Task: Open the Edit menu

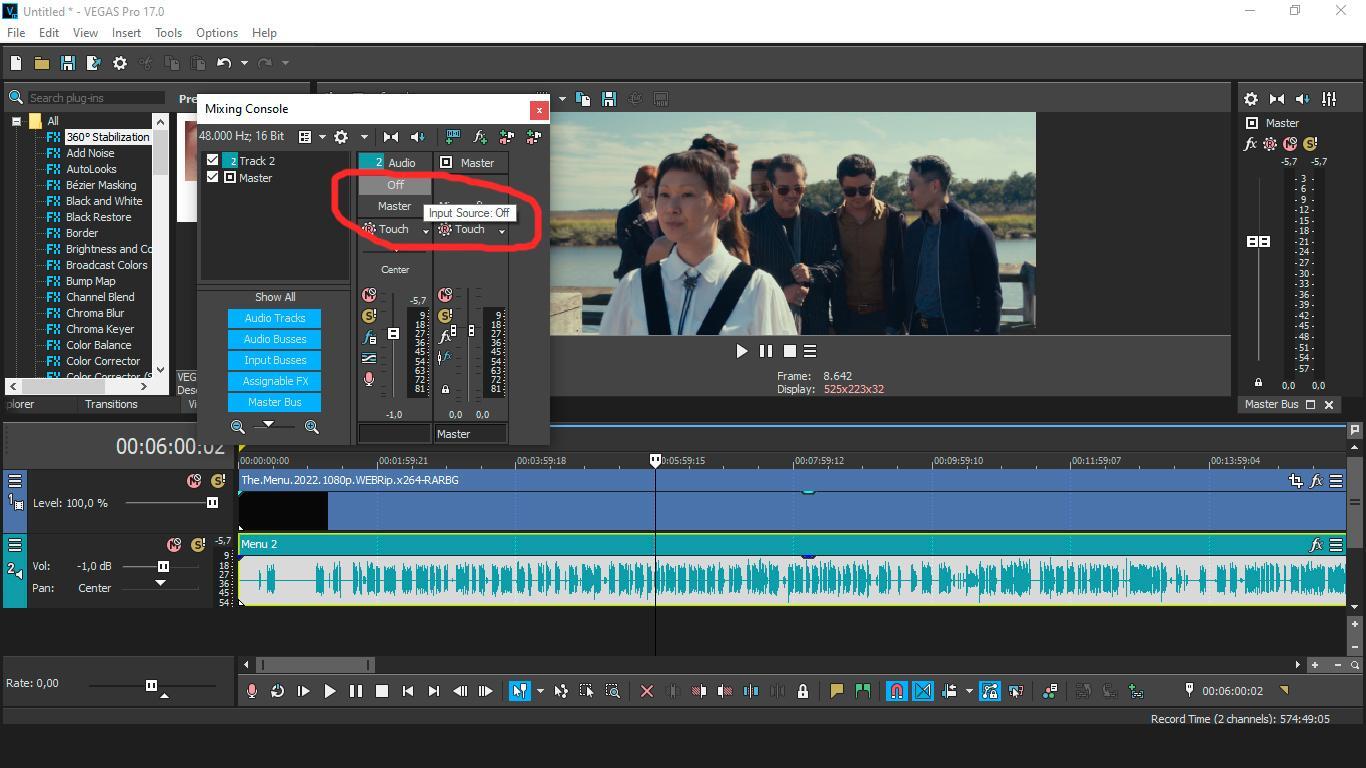Action: 49,33
